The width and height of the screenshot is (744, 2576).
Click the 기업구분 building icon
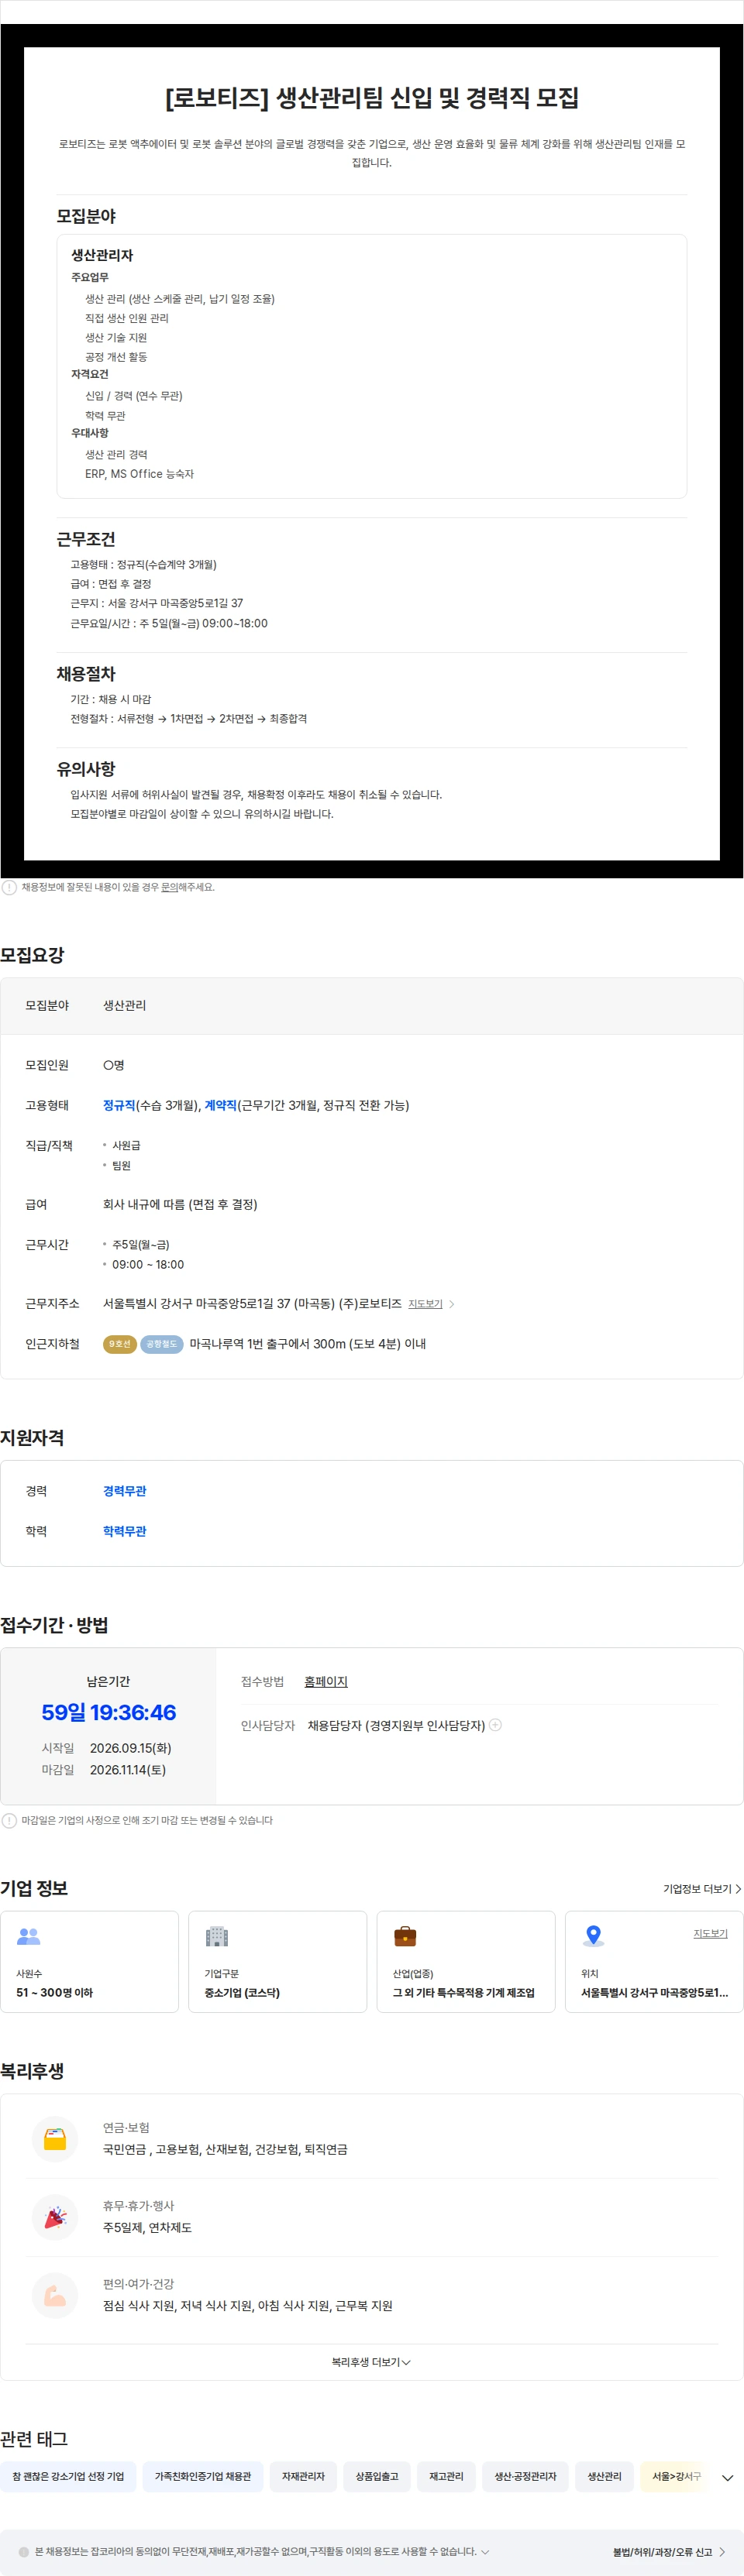click(x=217, y=1936)
